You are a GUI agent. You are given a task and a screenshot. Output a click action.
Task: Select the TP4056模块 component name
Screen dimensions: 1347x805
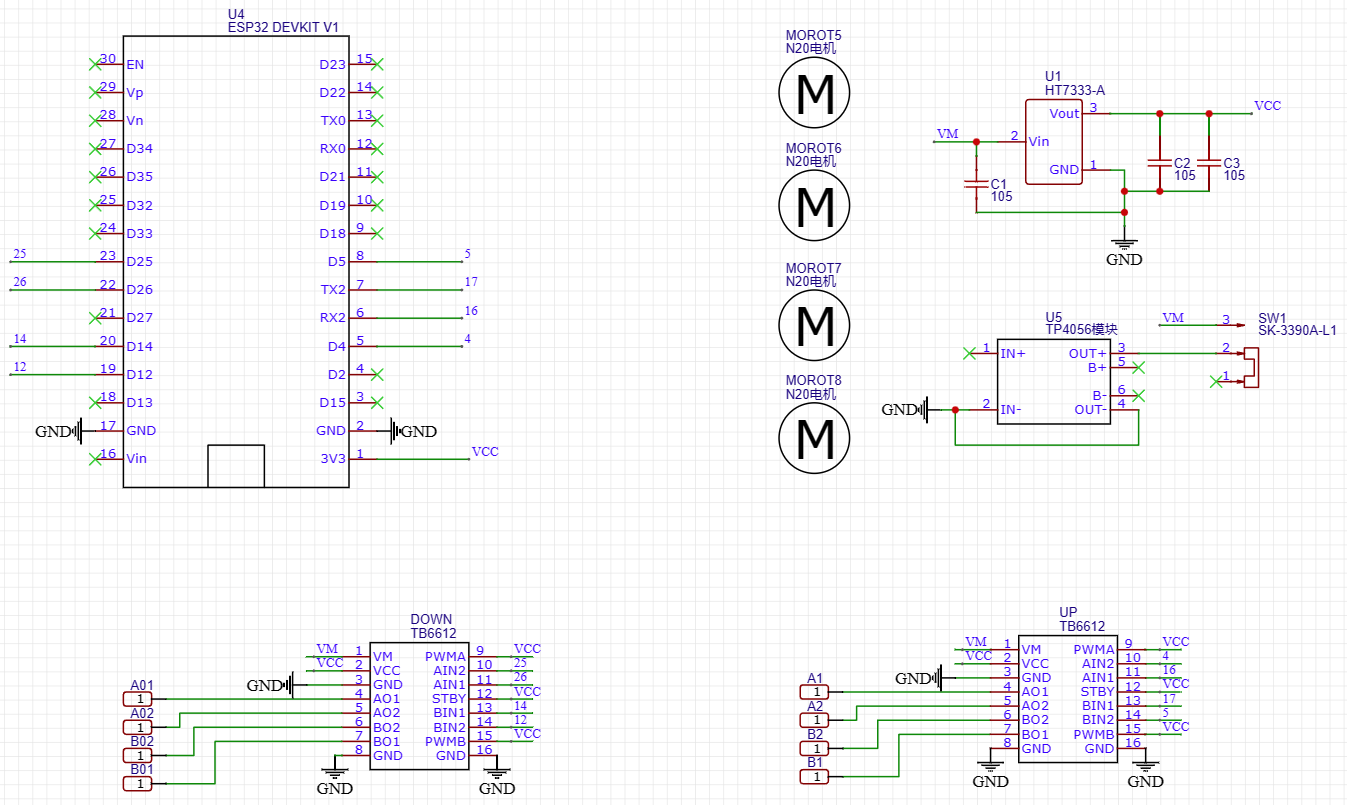pos(1081,329)
